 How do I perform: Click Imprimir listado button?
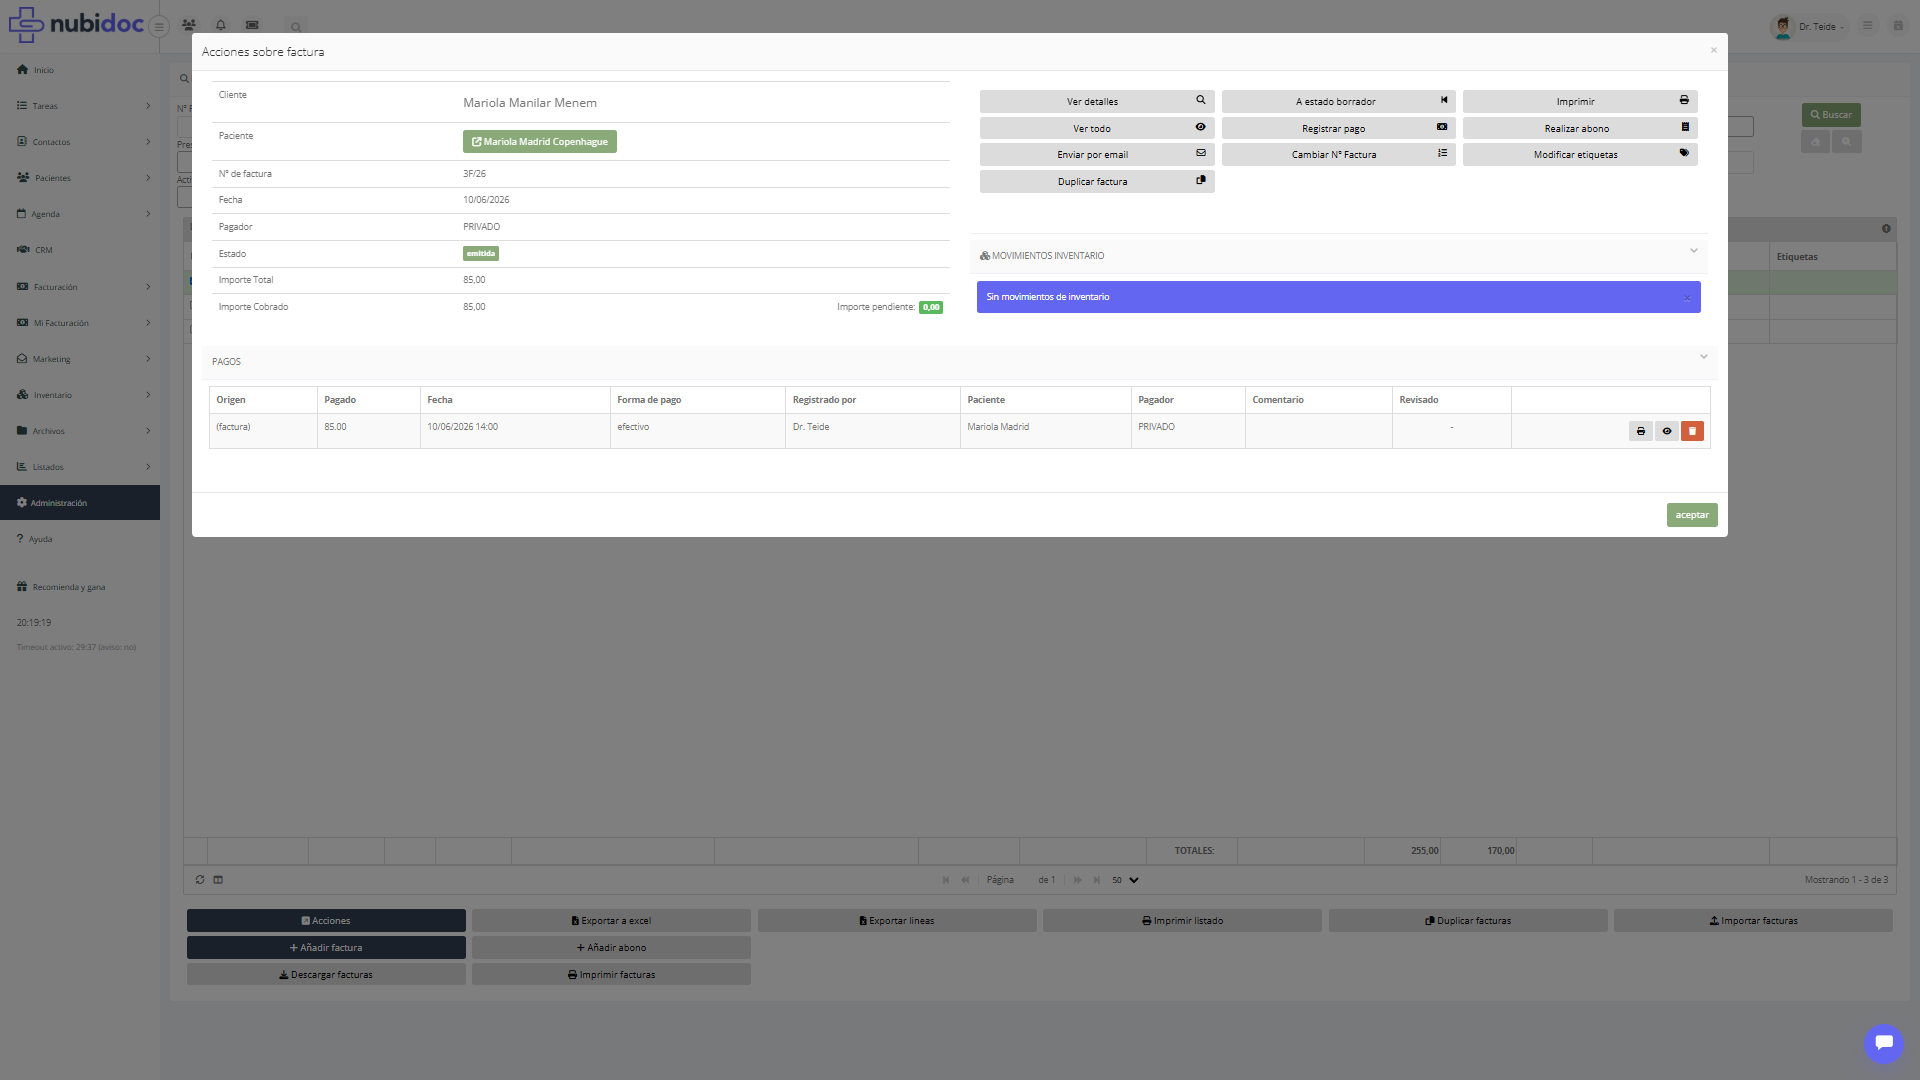coord(1182,921)
